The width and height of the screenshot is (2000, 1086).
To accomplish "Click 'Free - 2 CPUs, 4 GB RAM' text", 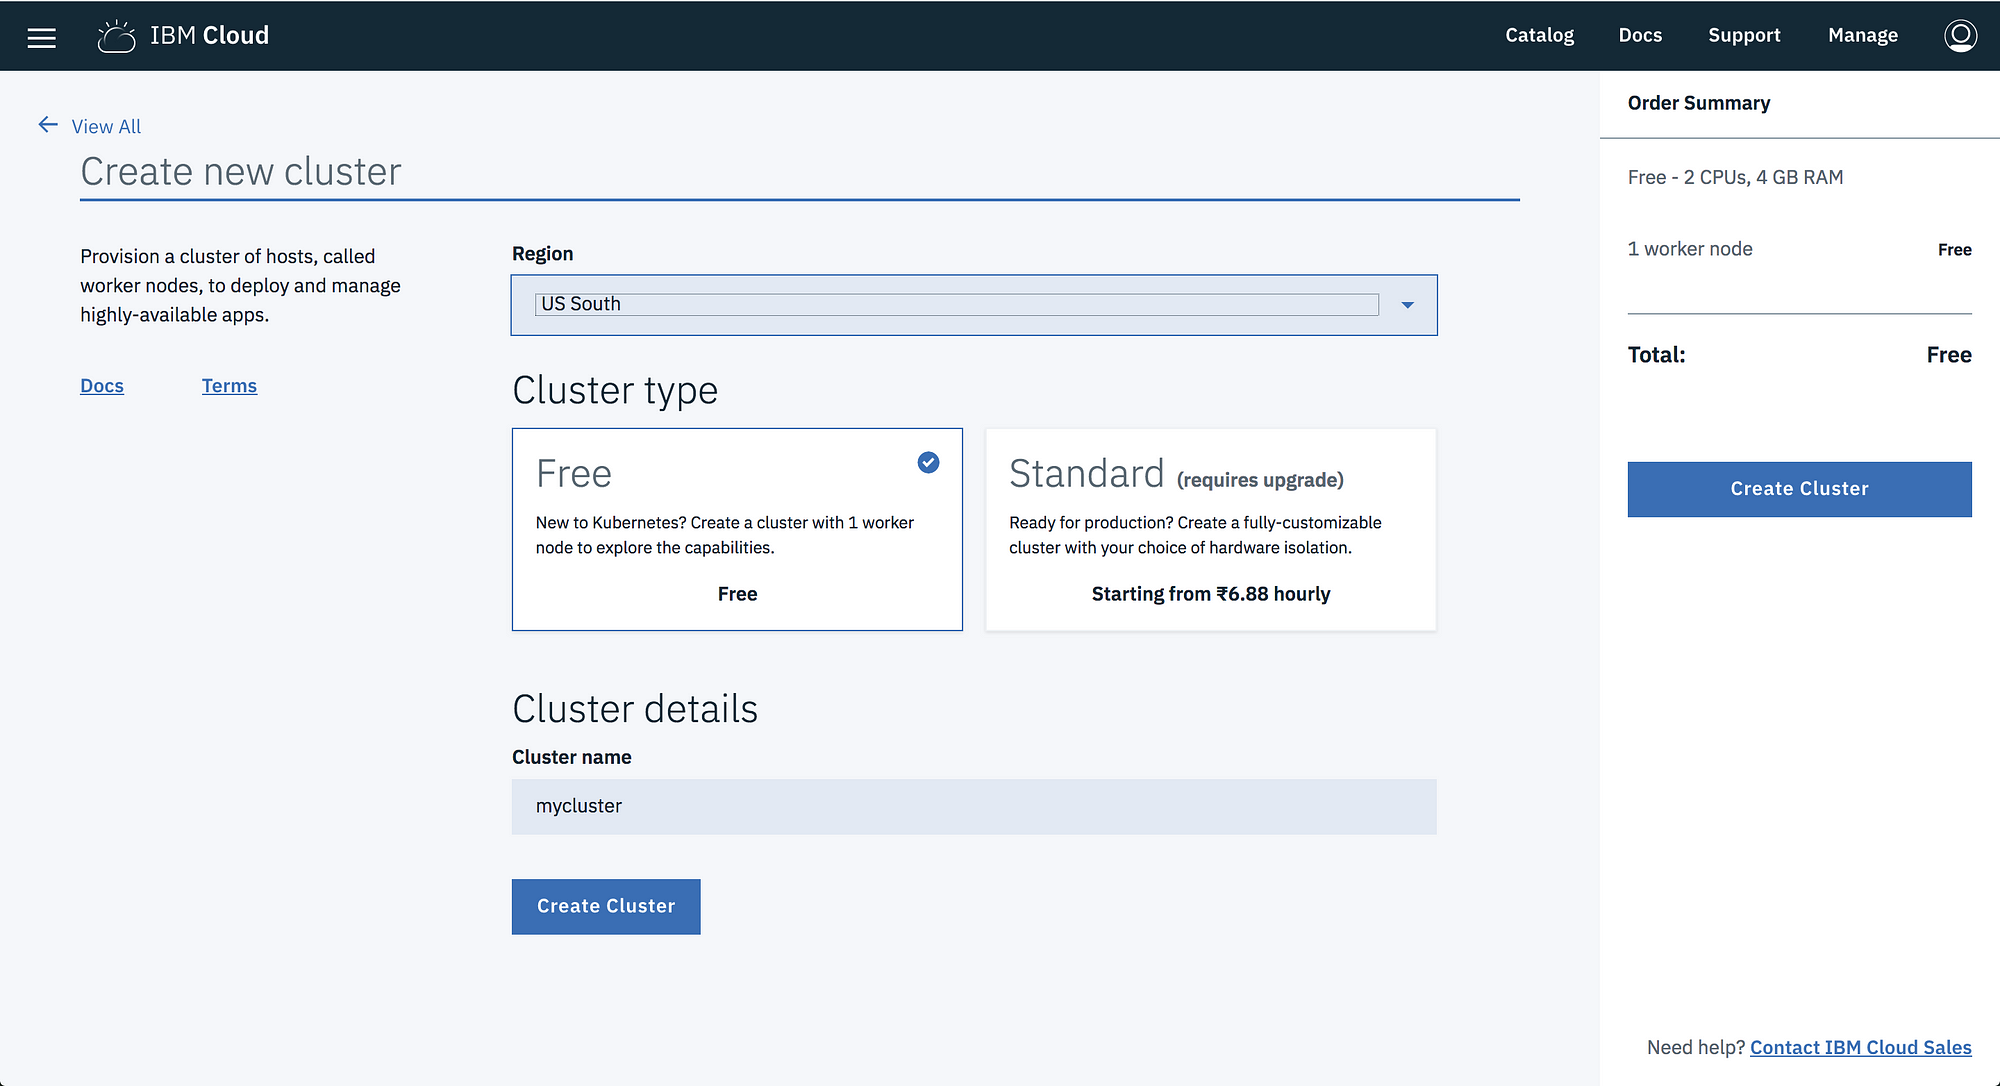I will (x=1735, y=177).
